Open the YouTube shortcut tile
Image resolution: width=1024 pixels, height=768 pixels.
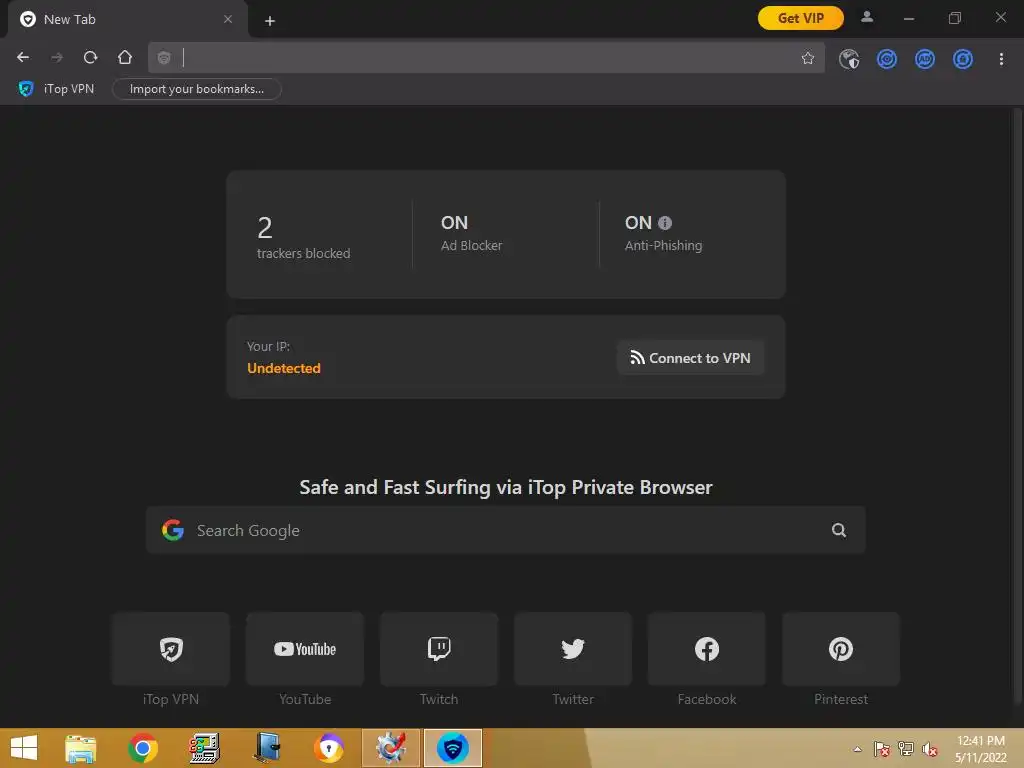tap(305, 649)
